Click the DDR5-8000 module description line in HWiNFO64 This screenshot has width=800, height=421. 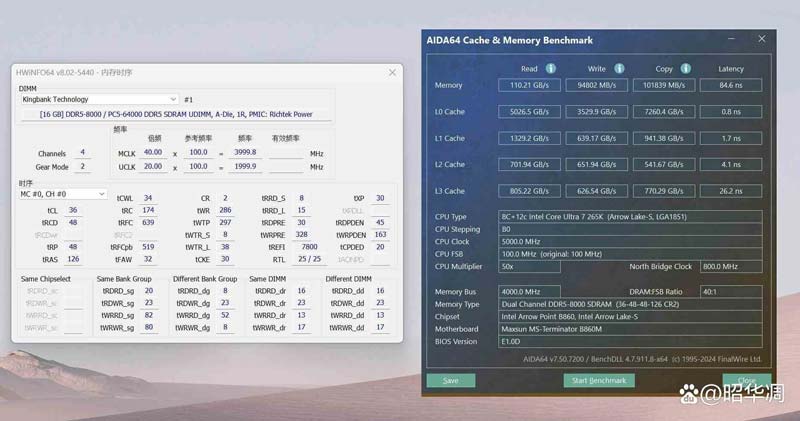[x=176, y=114]
